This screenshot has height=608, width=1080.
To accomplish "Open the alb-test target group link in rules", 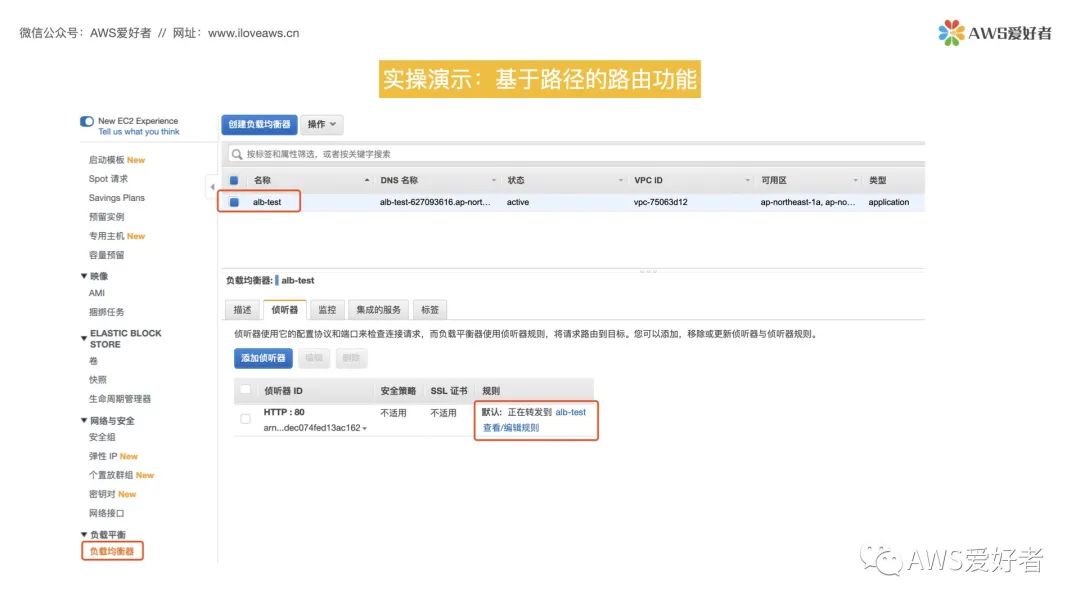I will (x=570, y=412).
